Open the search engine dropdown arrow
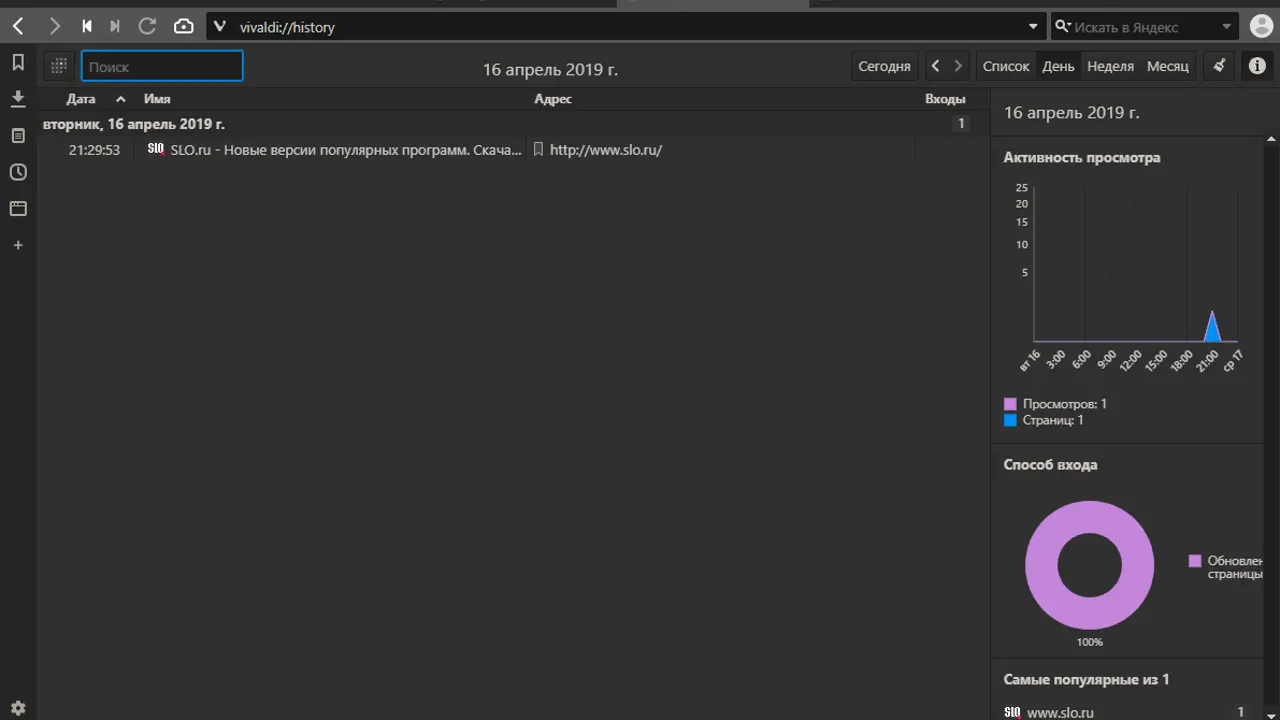Image resolution: width=1280 pixels, height=720 pixels. click(1227, 27)
